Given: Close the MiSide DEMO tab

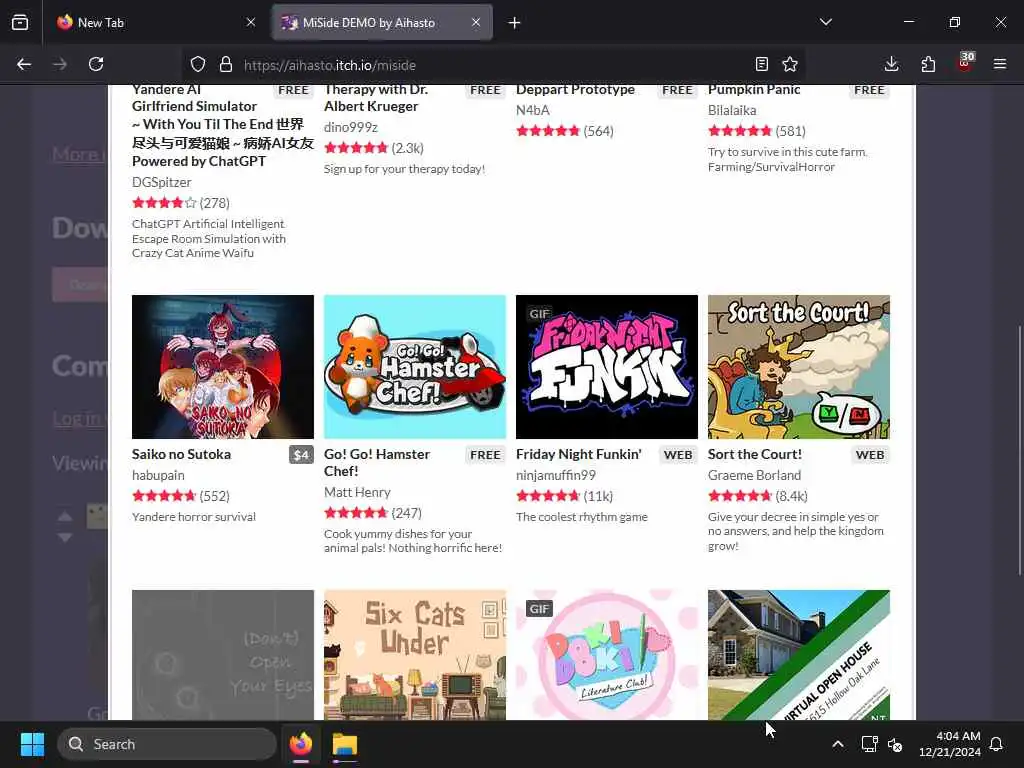Looking at the screenshot, I should coord(476,22).
